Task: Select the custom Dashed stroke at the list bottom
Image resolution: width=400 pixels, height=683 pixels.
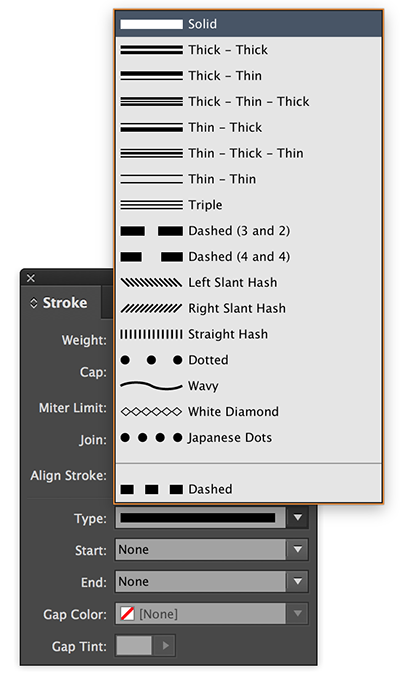Action: point(249,489)
